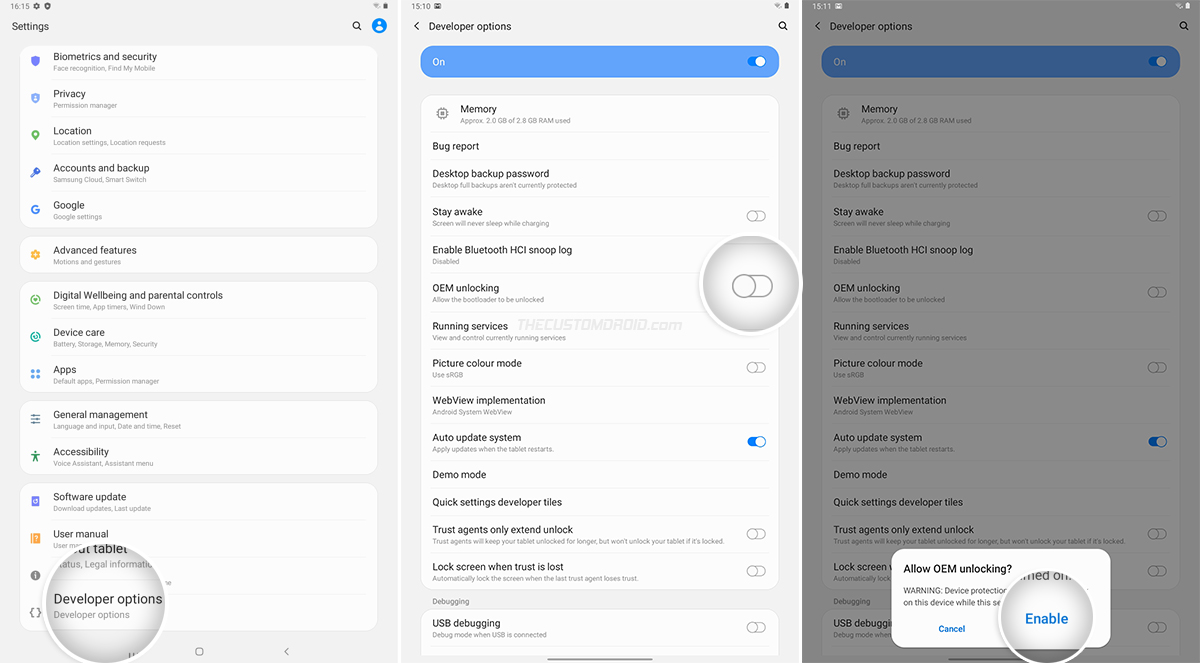Confirm with the Enable button
Screen dimensions: 1200x663
1046,619
